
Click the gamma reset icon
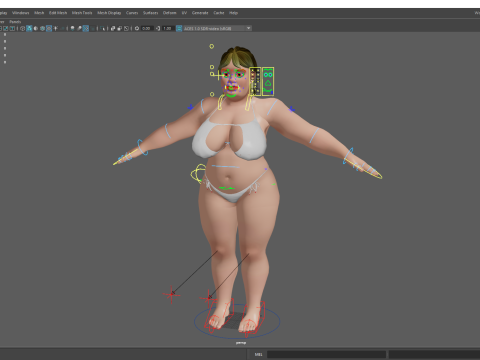point(158,28)
